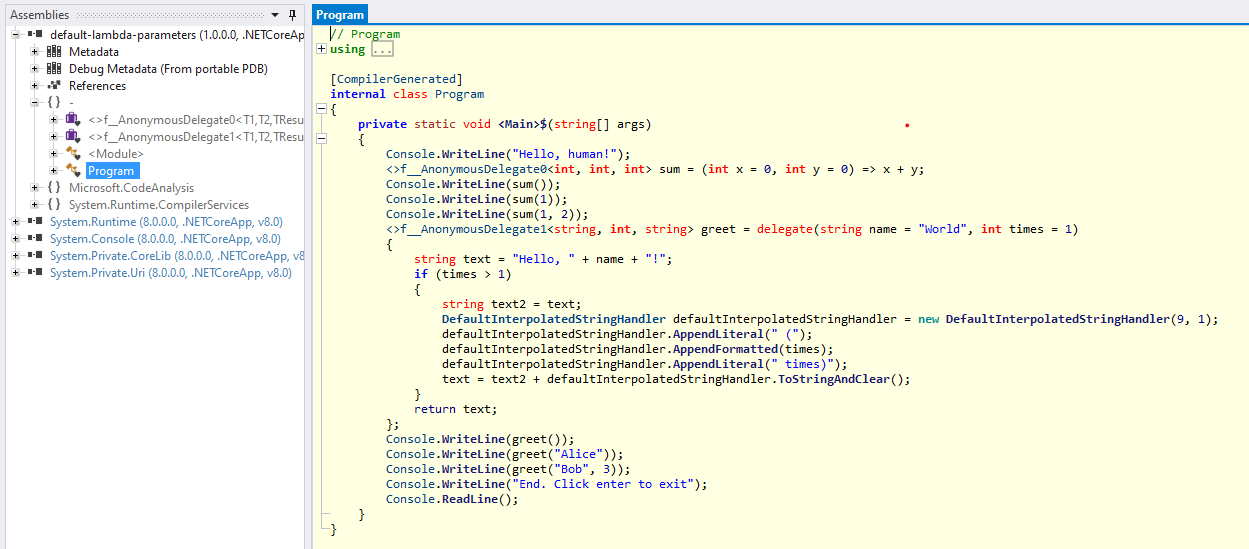Select the System.Console (8.0.0.0) assembly
Screen dimensions: 1249x549
[166, 239]
